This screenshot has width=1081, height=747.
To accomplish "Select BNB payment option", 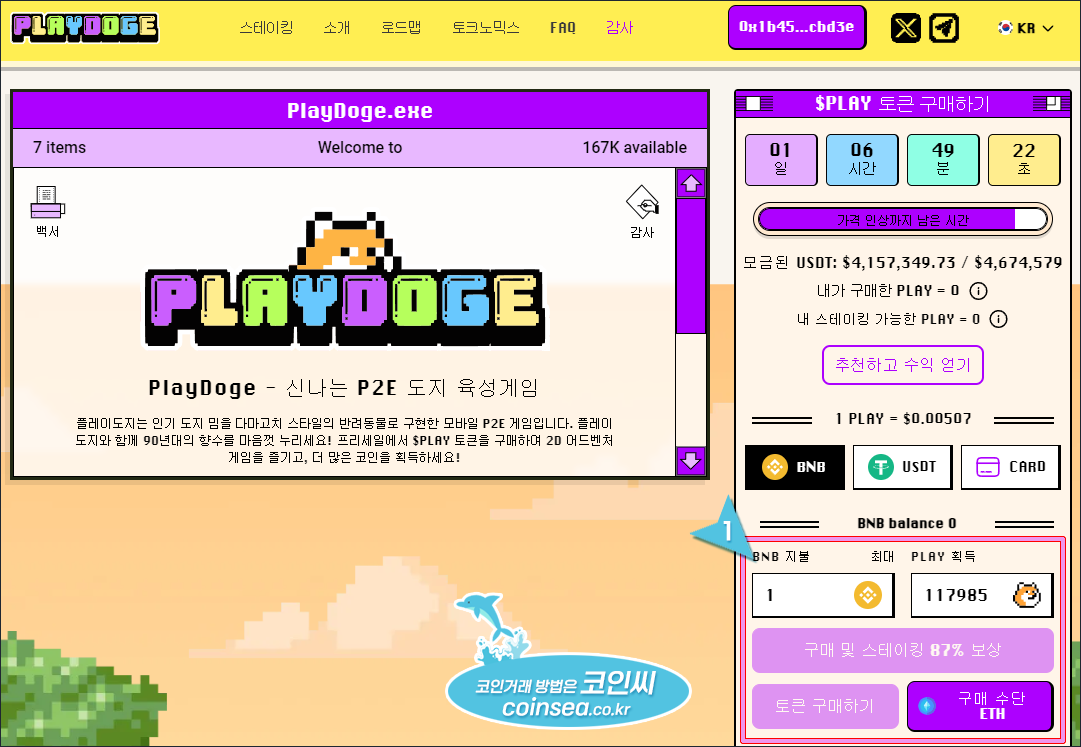I will coord(795,467).
